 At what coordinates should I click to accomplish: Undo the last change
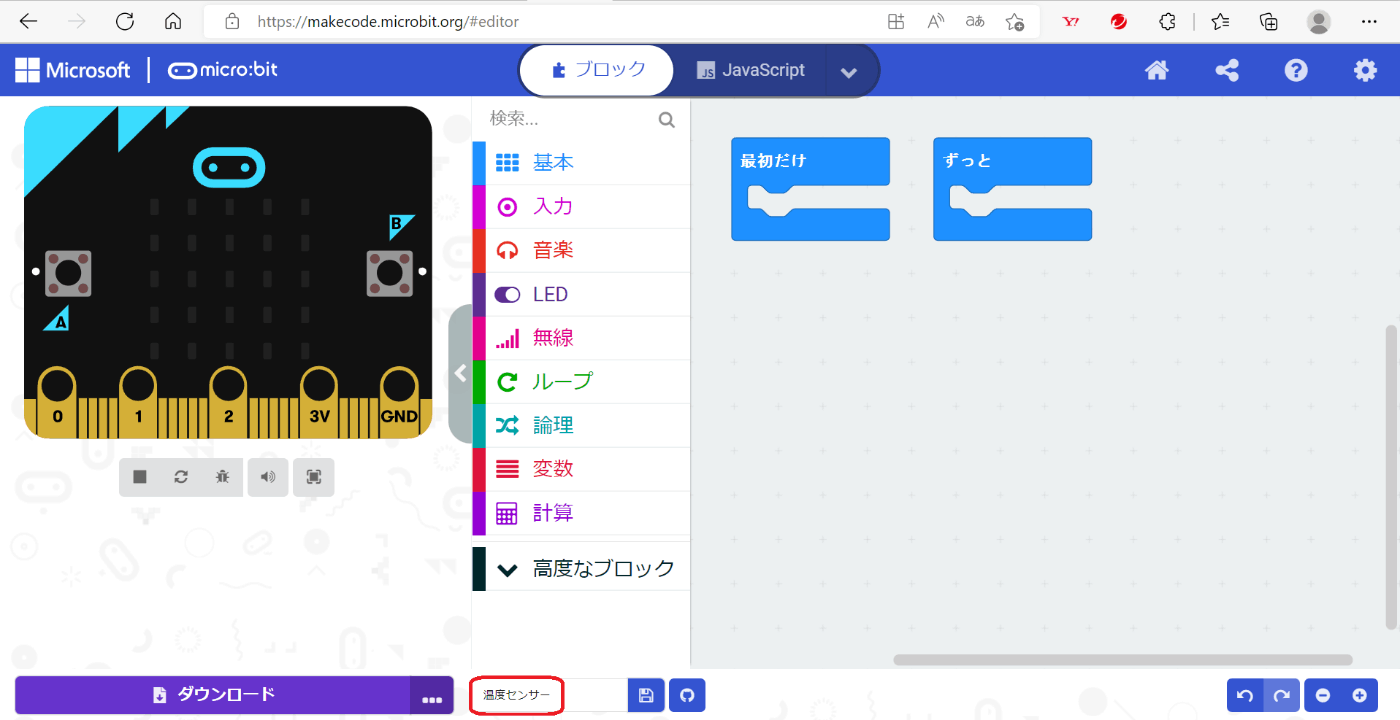1245,695
